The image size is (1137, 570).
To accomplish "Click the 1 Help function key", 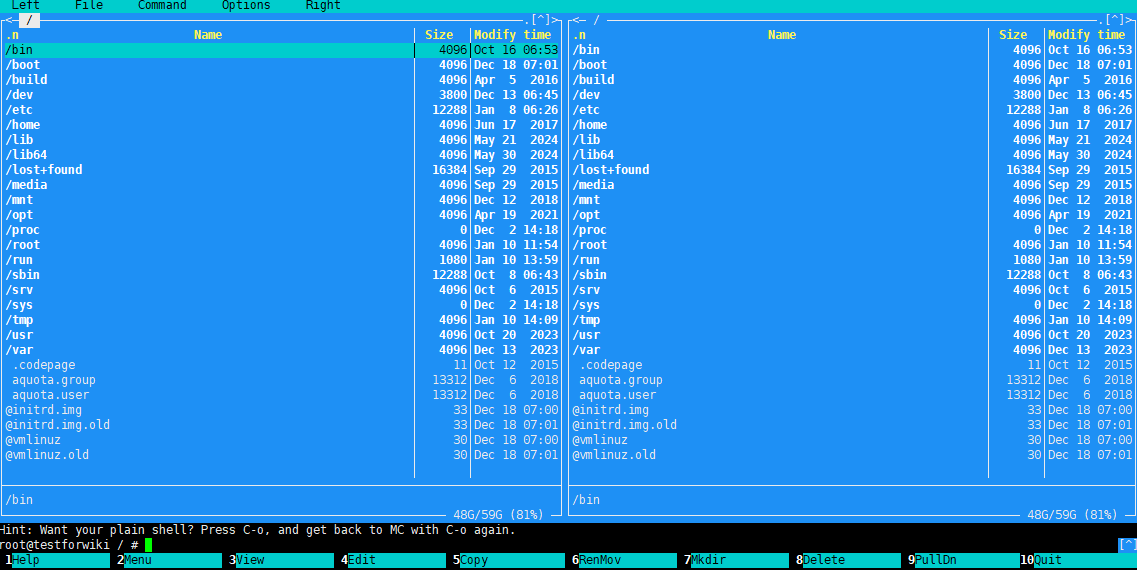I will click(57, 560).
